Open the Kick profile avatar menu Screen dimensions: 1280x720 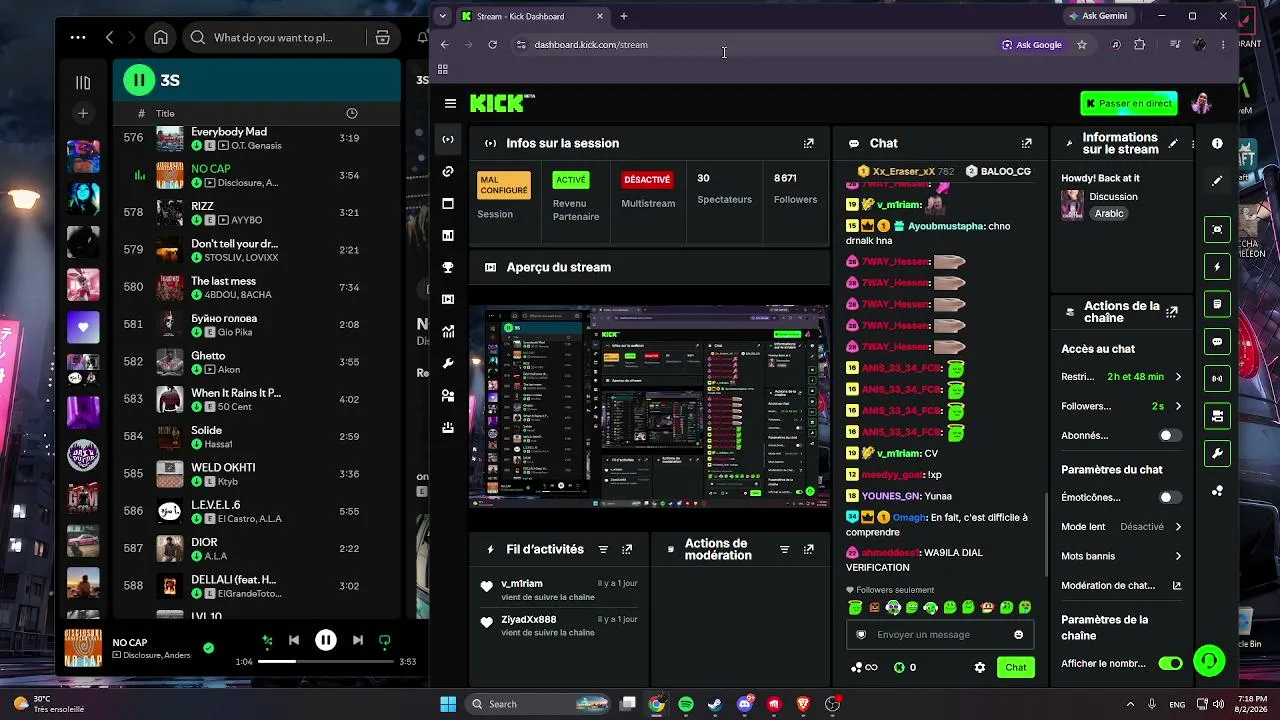point(1201,103)
